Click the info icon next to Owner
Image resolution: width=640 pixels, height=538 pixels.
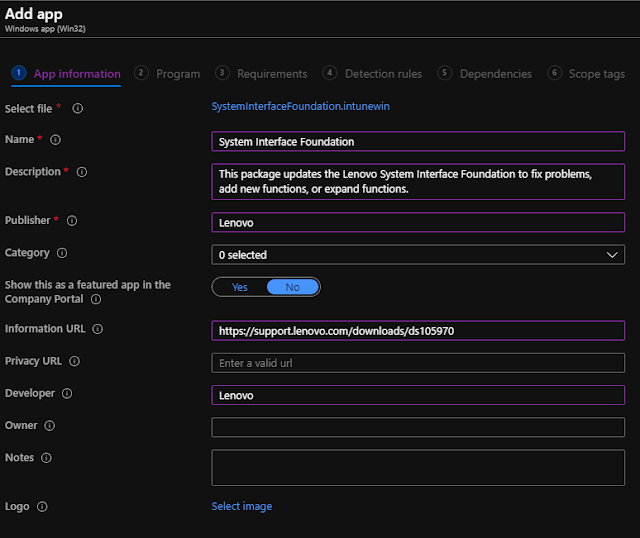(x=50, y=426)
